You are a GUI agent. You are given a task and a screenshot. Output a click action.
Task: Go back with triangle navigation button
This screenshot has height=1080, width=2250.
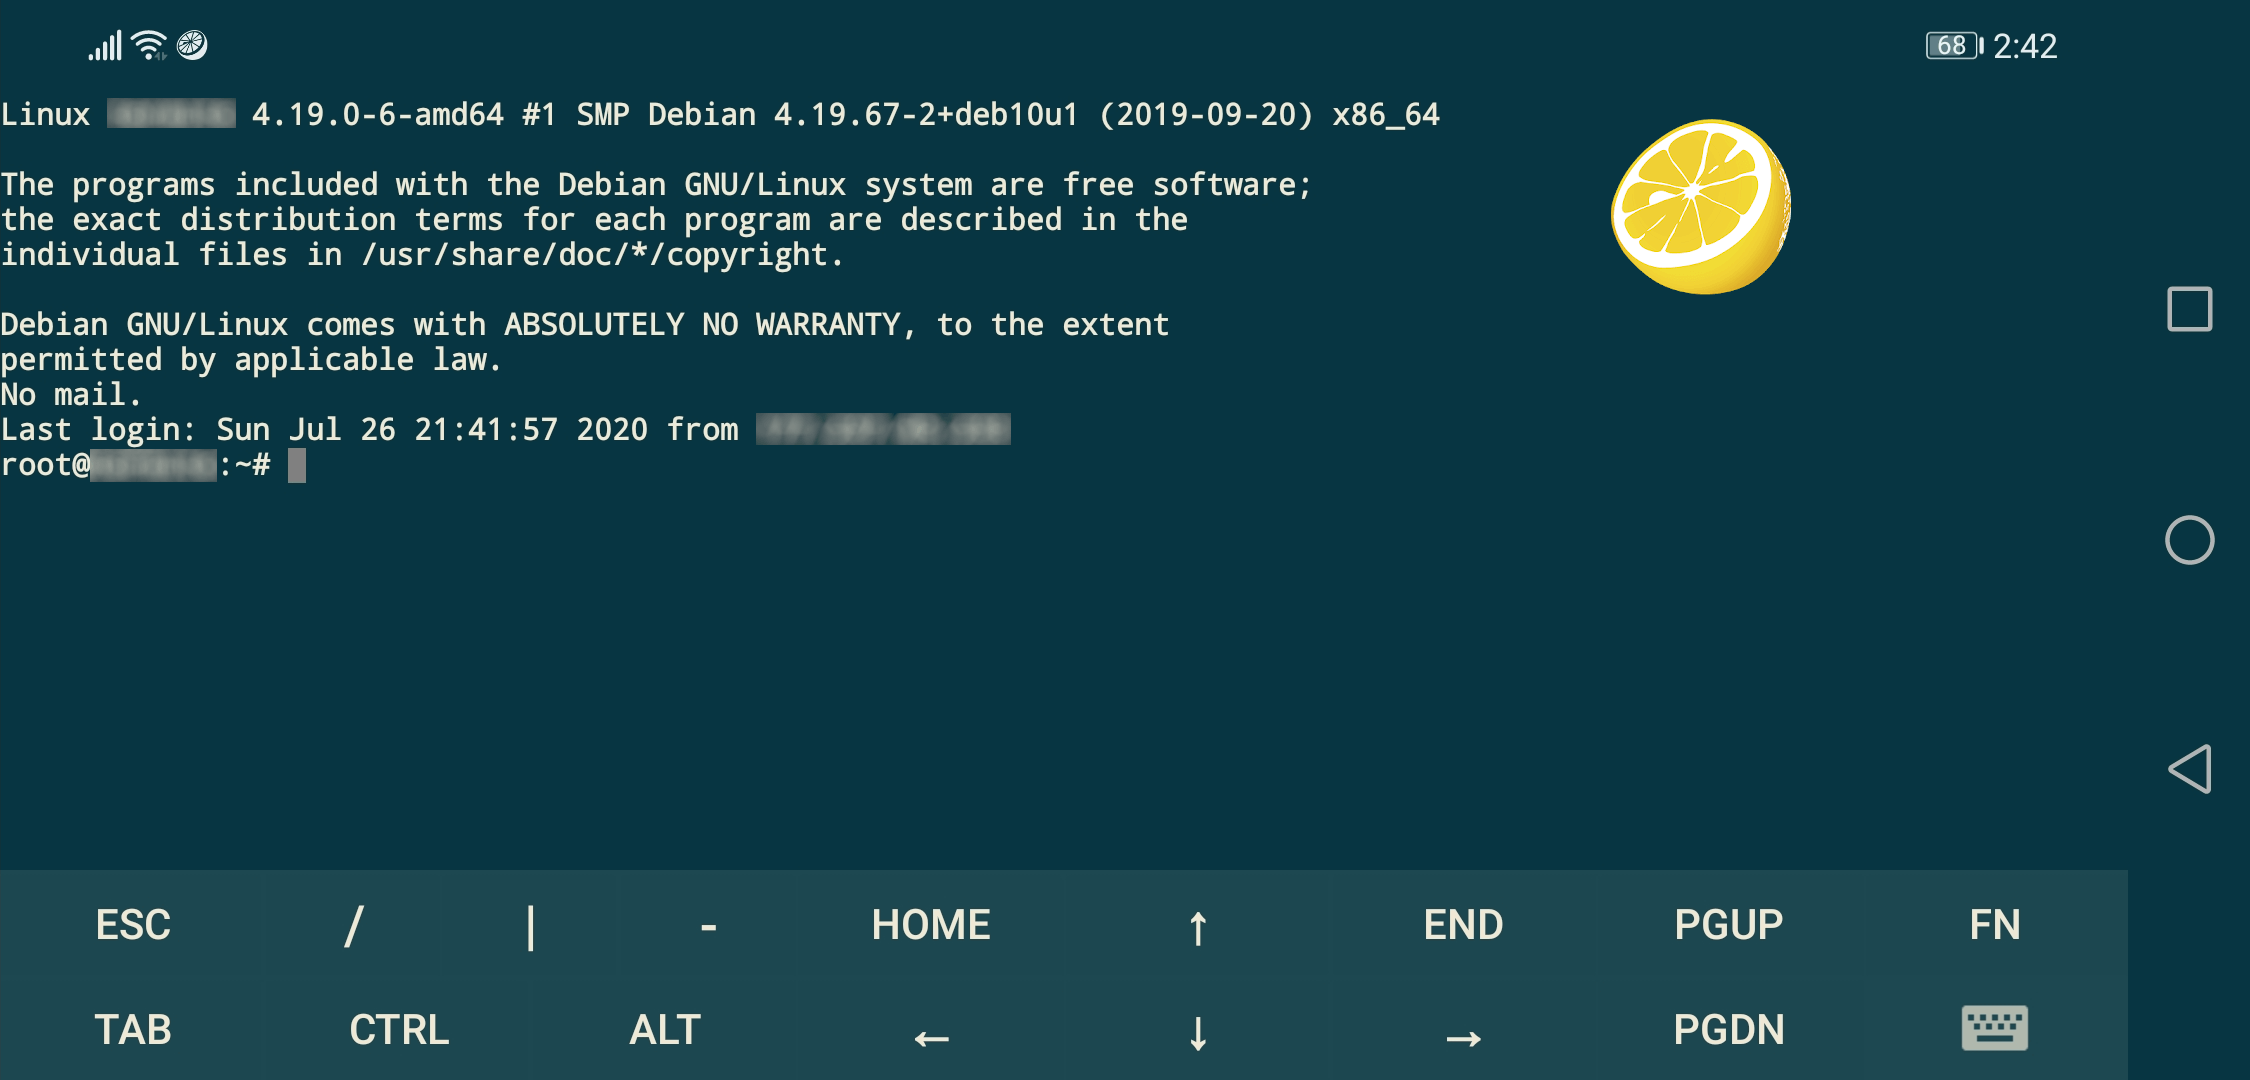pyautogui.click(x=2189, y=769)
